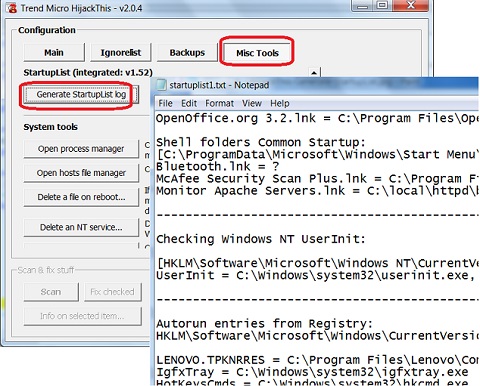This screenshot has width=480, height=386.
Task: Click Open process manager button
Action: point(81,149)
